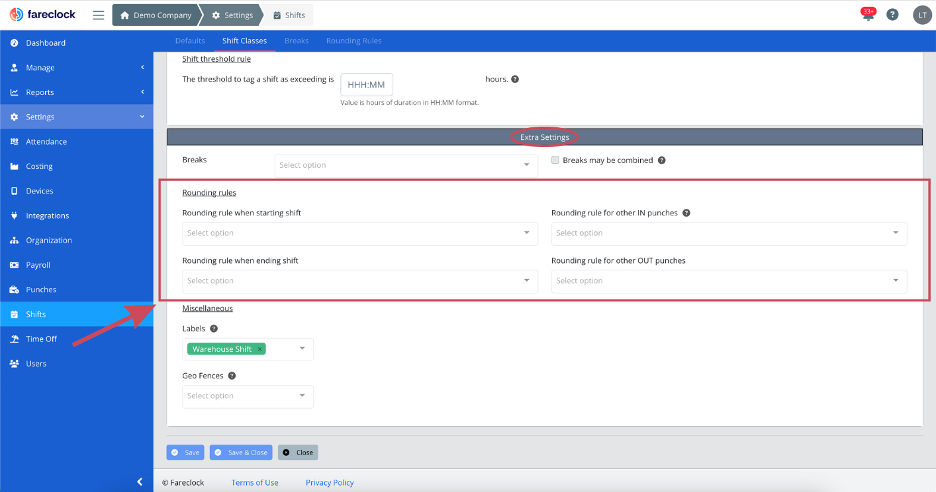Image resolution: width=936 pixels, height=492 pixels.
Task: Toggle the hamburger menu icon
Action: coord(98,15)
